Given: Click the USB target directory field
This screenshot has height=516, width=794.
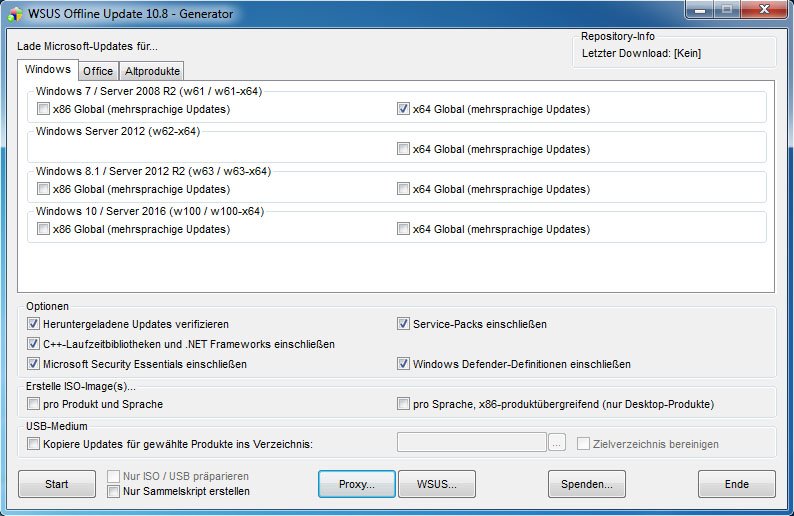Looking at the screenshot, I should [471, 442].
